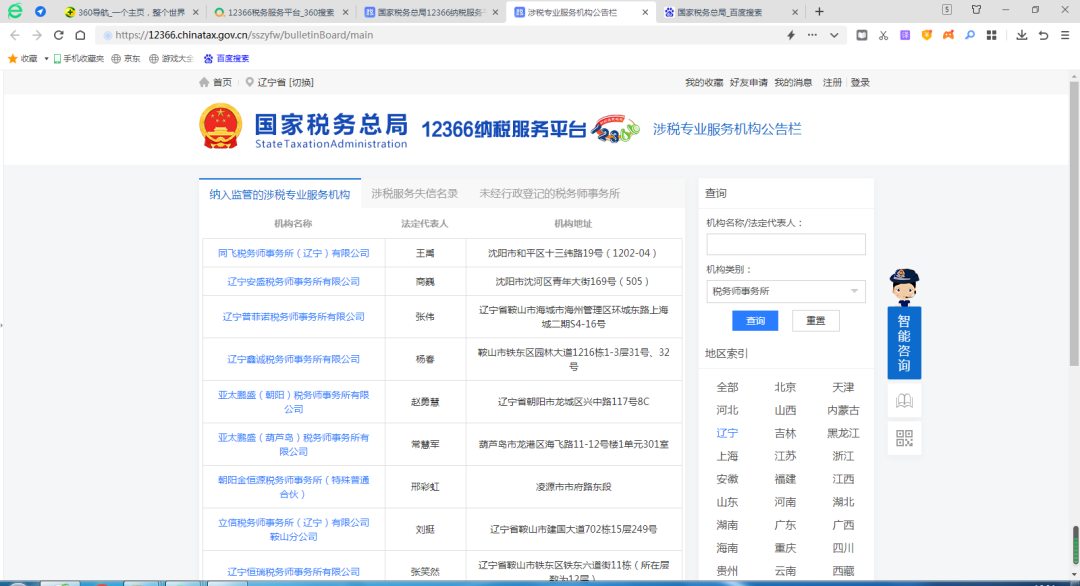Click the lightning speed-mode icon in address bar

[791, 35]
